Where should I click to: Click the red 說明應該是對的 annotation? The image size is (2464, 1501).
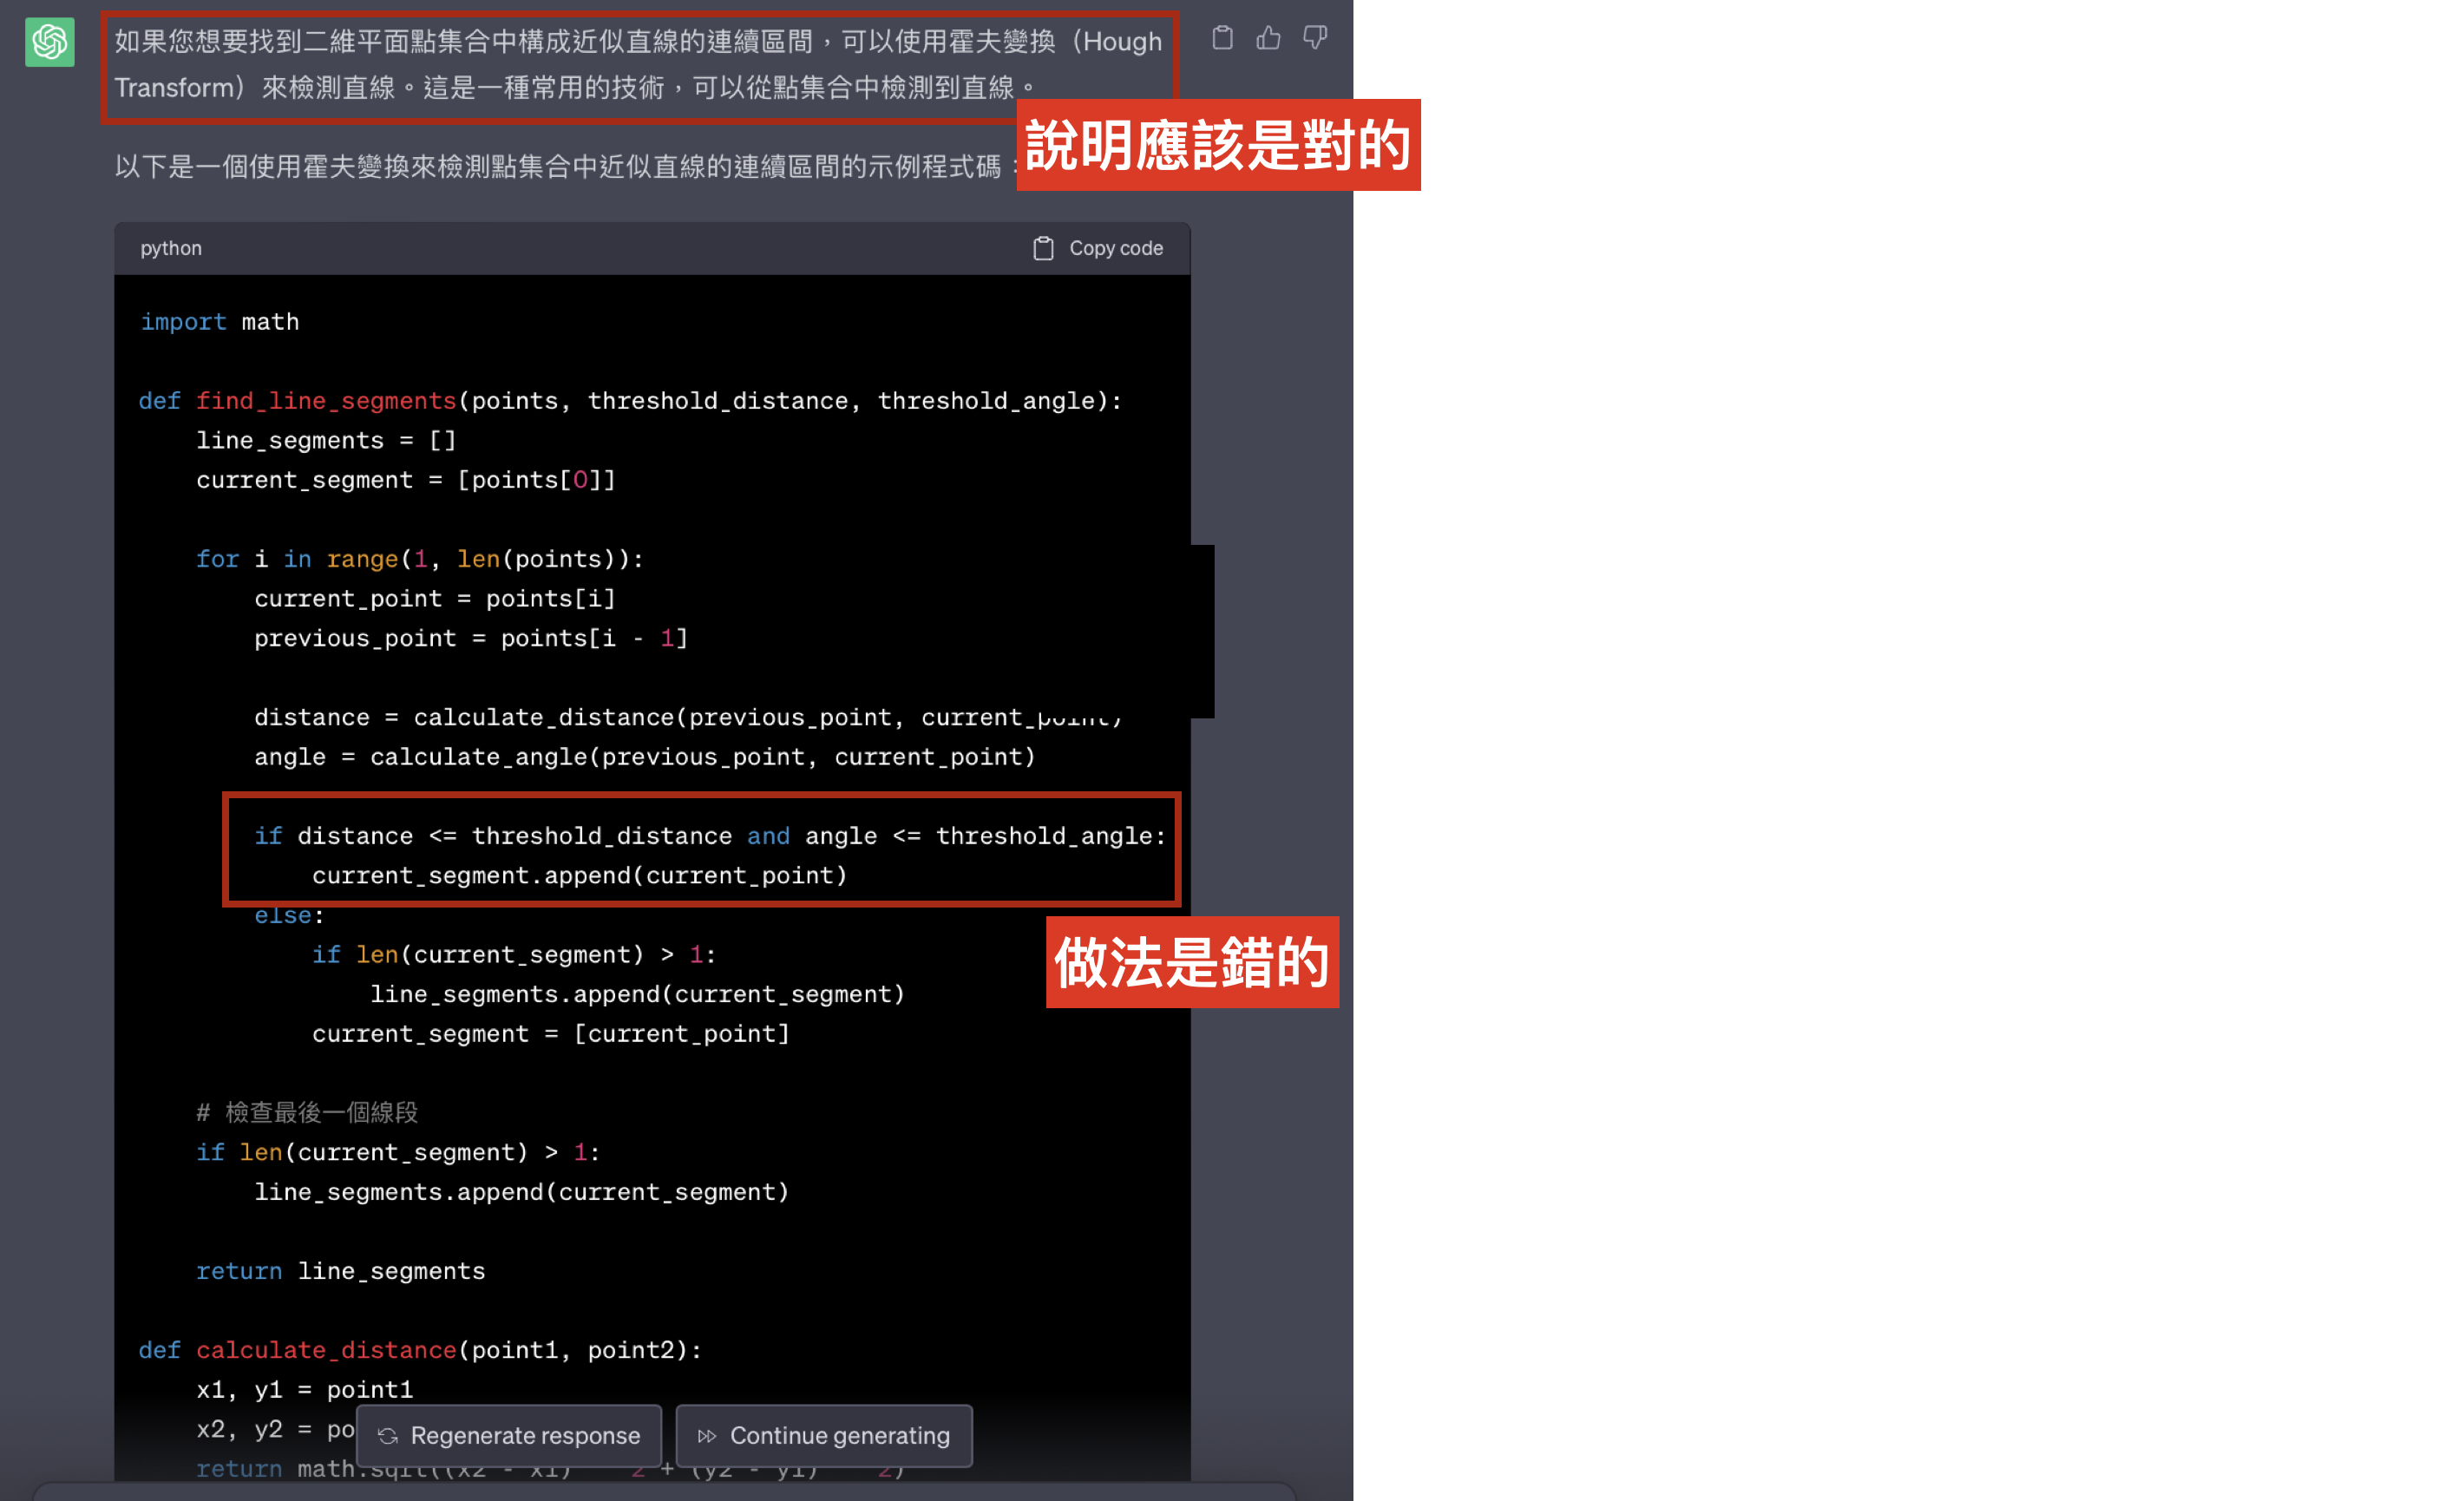[1217, 145]
